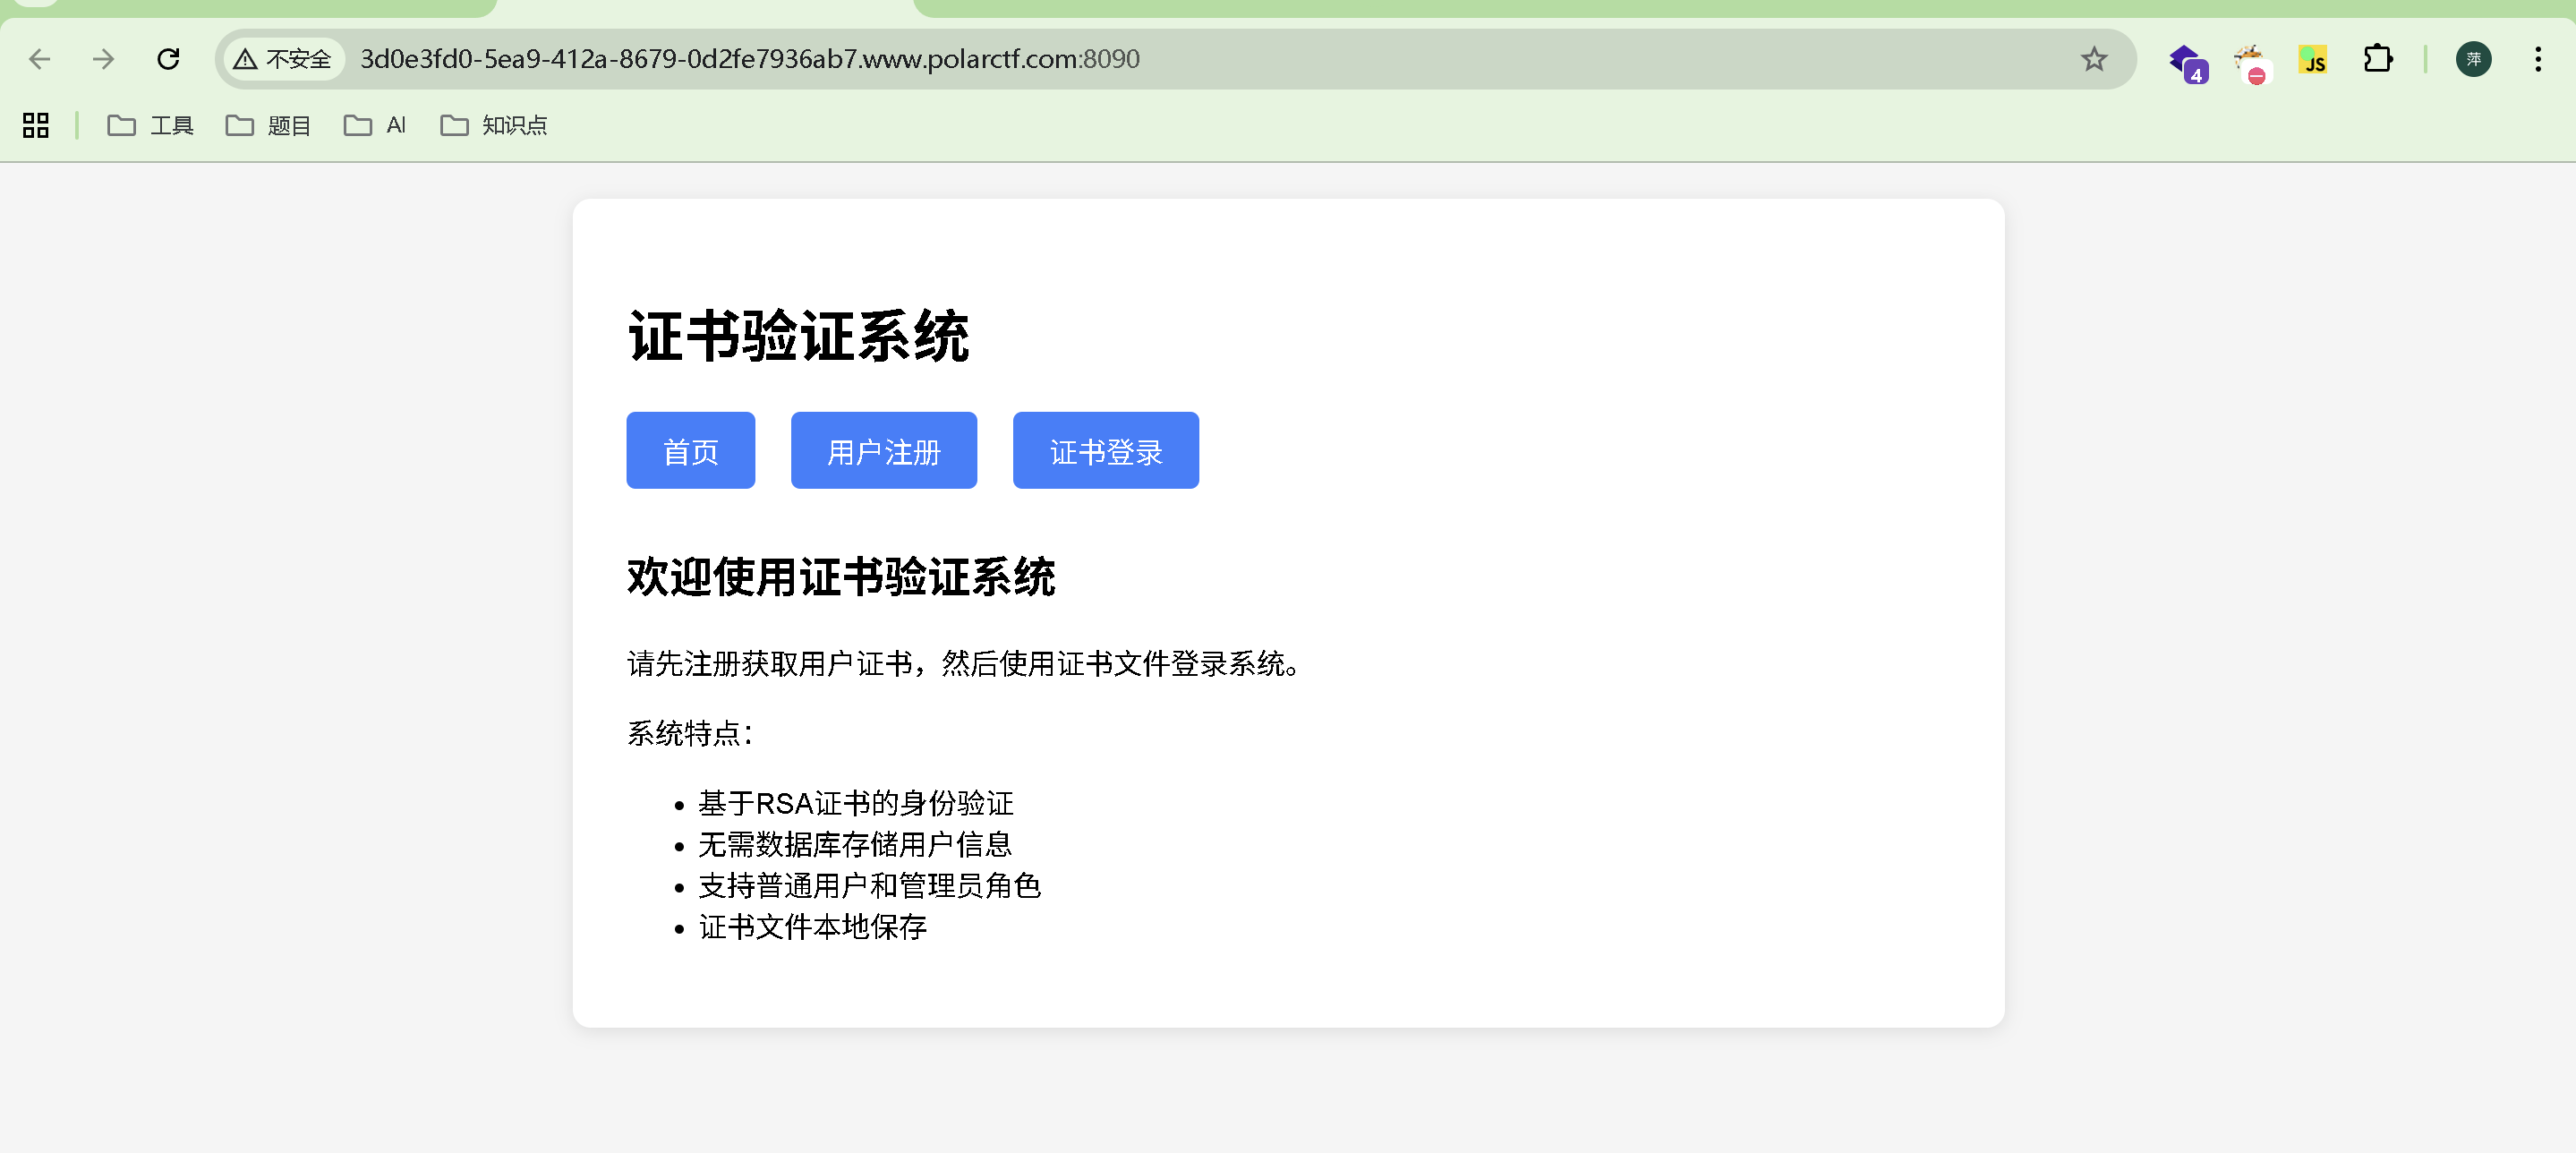Screen dimensions: 2576x1153
Task: Open the purple extension with badge 4
Action: (2187, 61)
